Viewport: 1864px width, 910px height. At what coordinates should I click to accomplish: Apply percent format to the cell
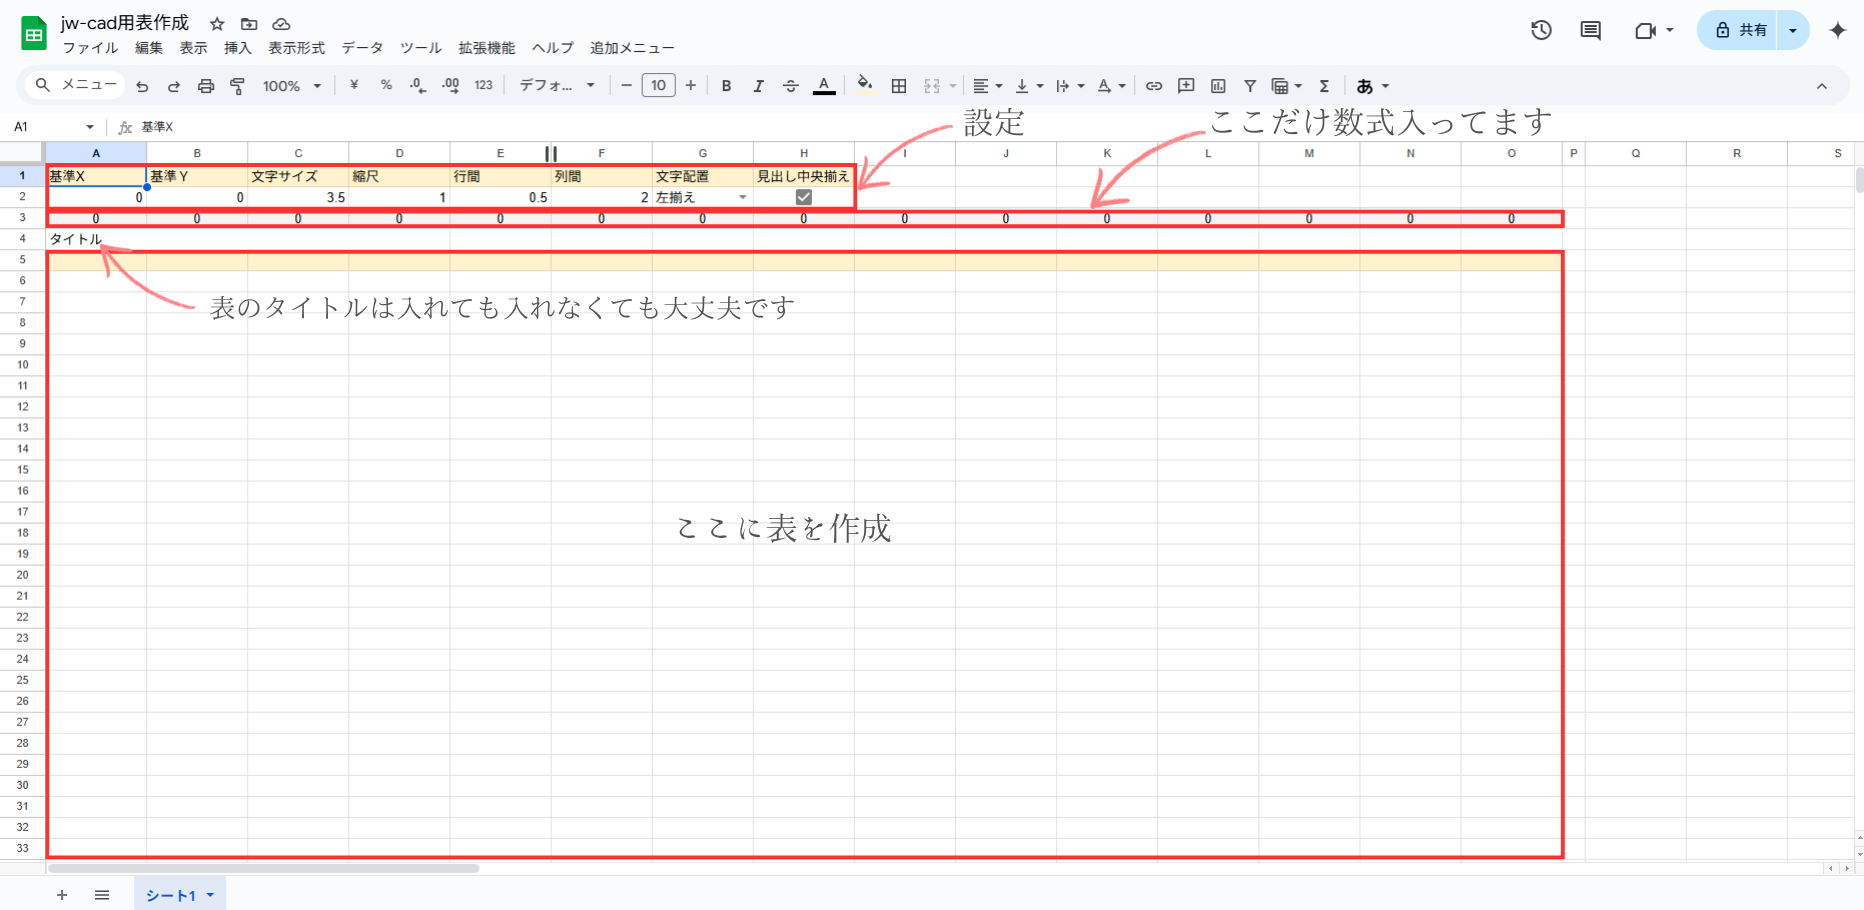pos(385,86)
